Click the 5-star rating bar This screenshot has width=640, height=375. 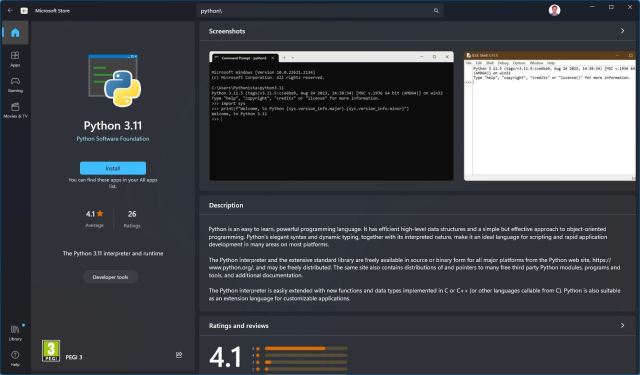(x=306, y=348)
